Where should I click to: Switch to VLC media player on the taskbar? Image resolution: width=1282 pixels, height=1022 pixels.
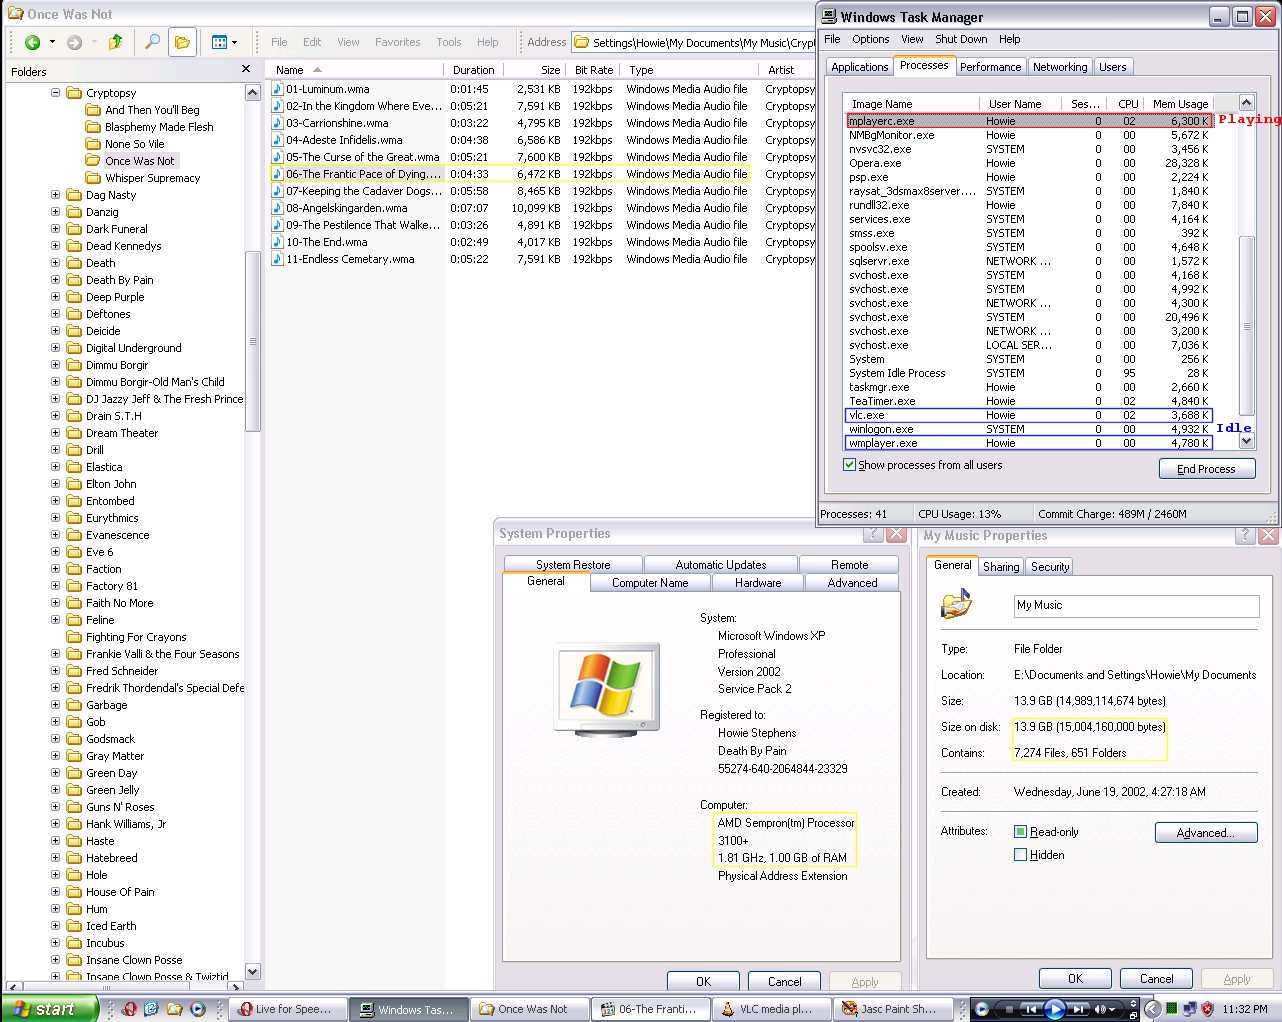pyautogui.click(x=770, y=1009)
